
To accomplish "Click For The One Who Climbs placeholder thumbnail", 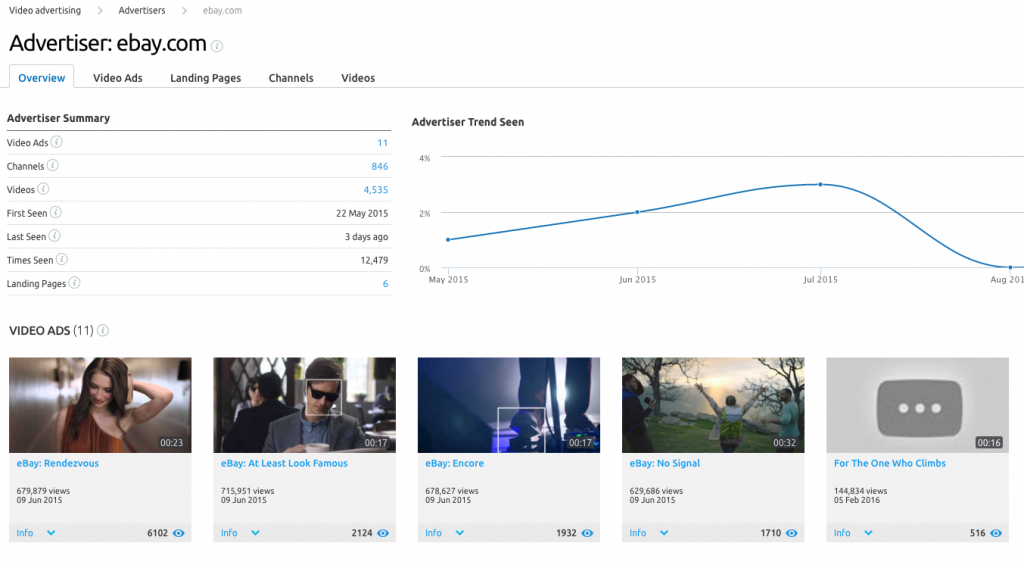I will point(918,405).
